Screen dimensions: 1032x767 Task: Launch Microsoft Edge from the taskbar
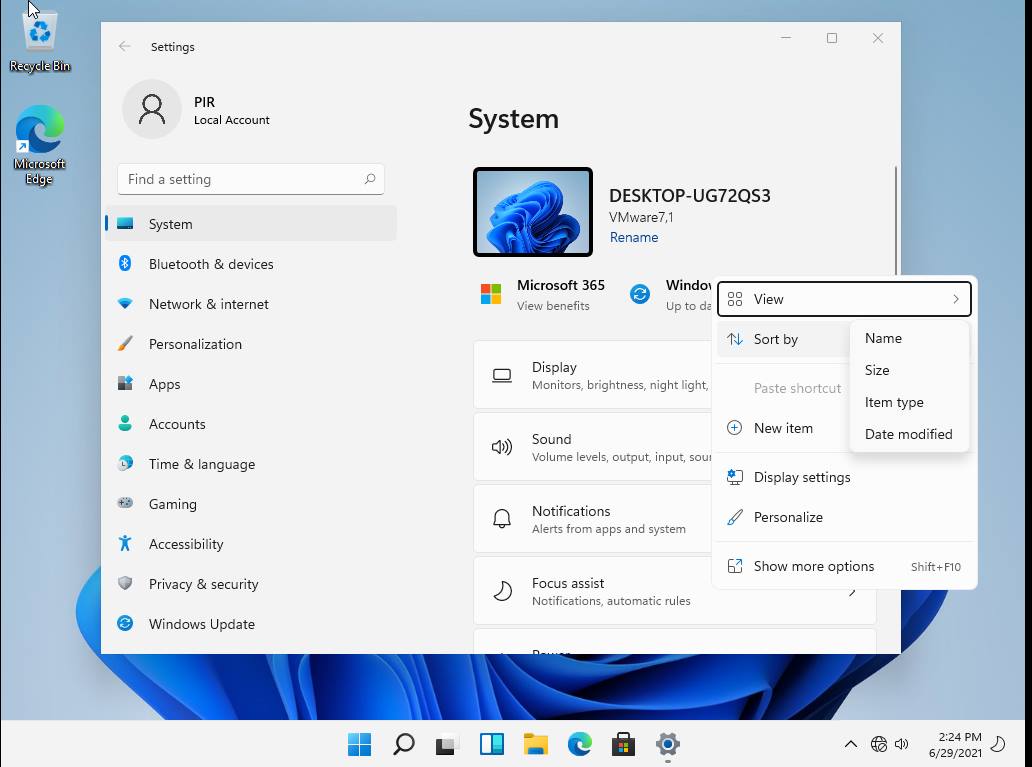tap(580, 745)
